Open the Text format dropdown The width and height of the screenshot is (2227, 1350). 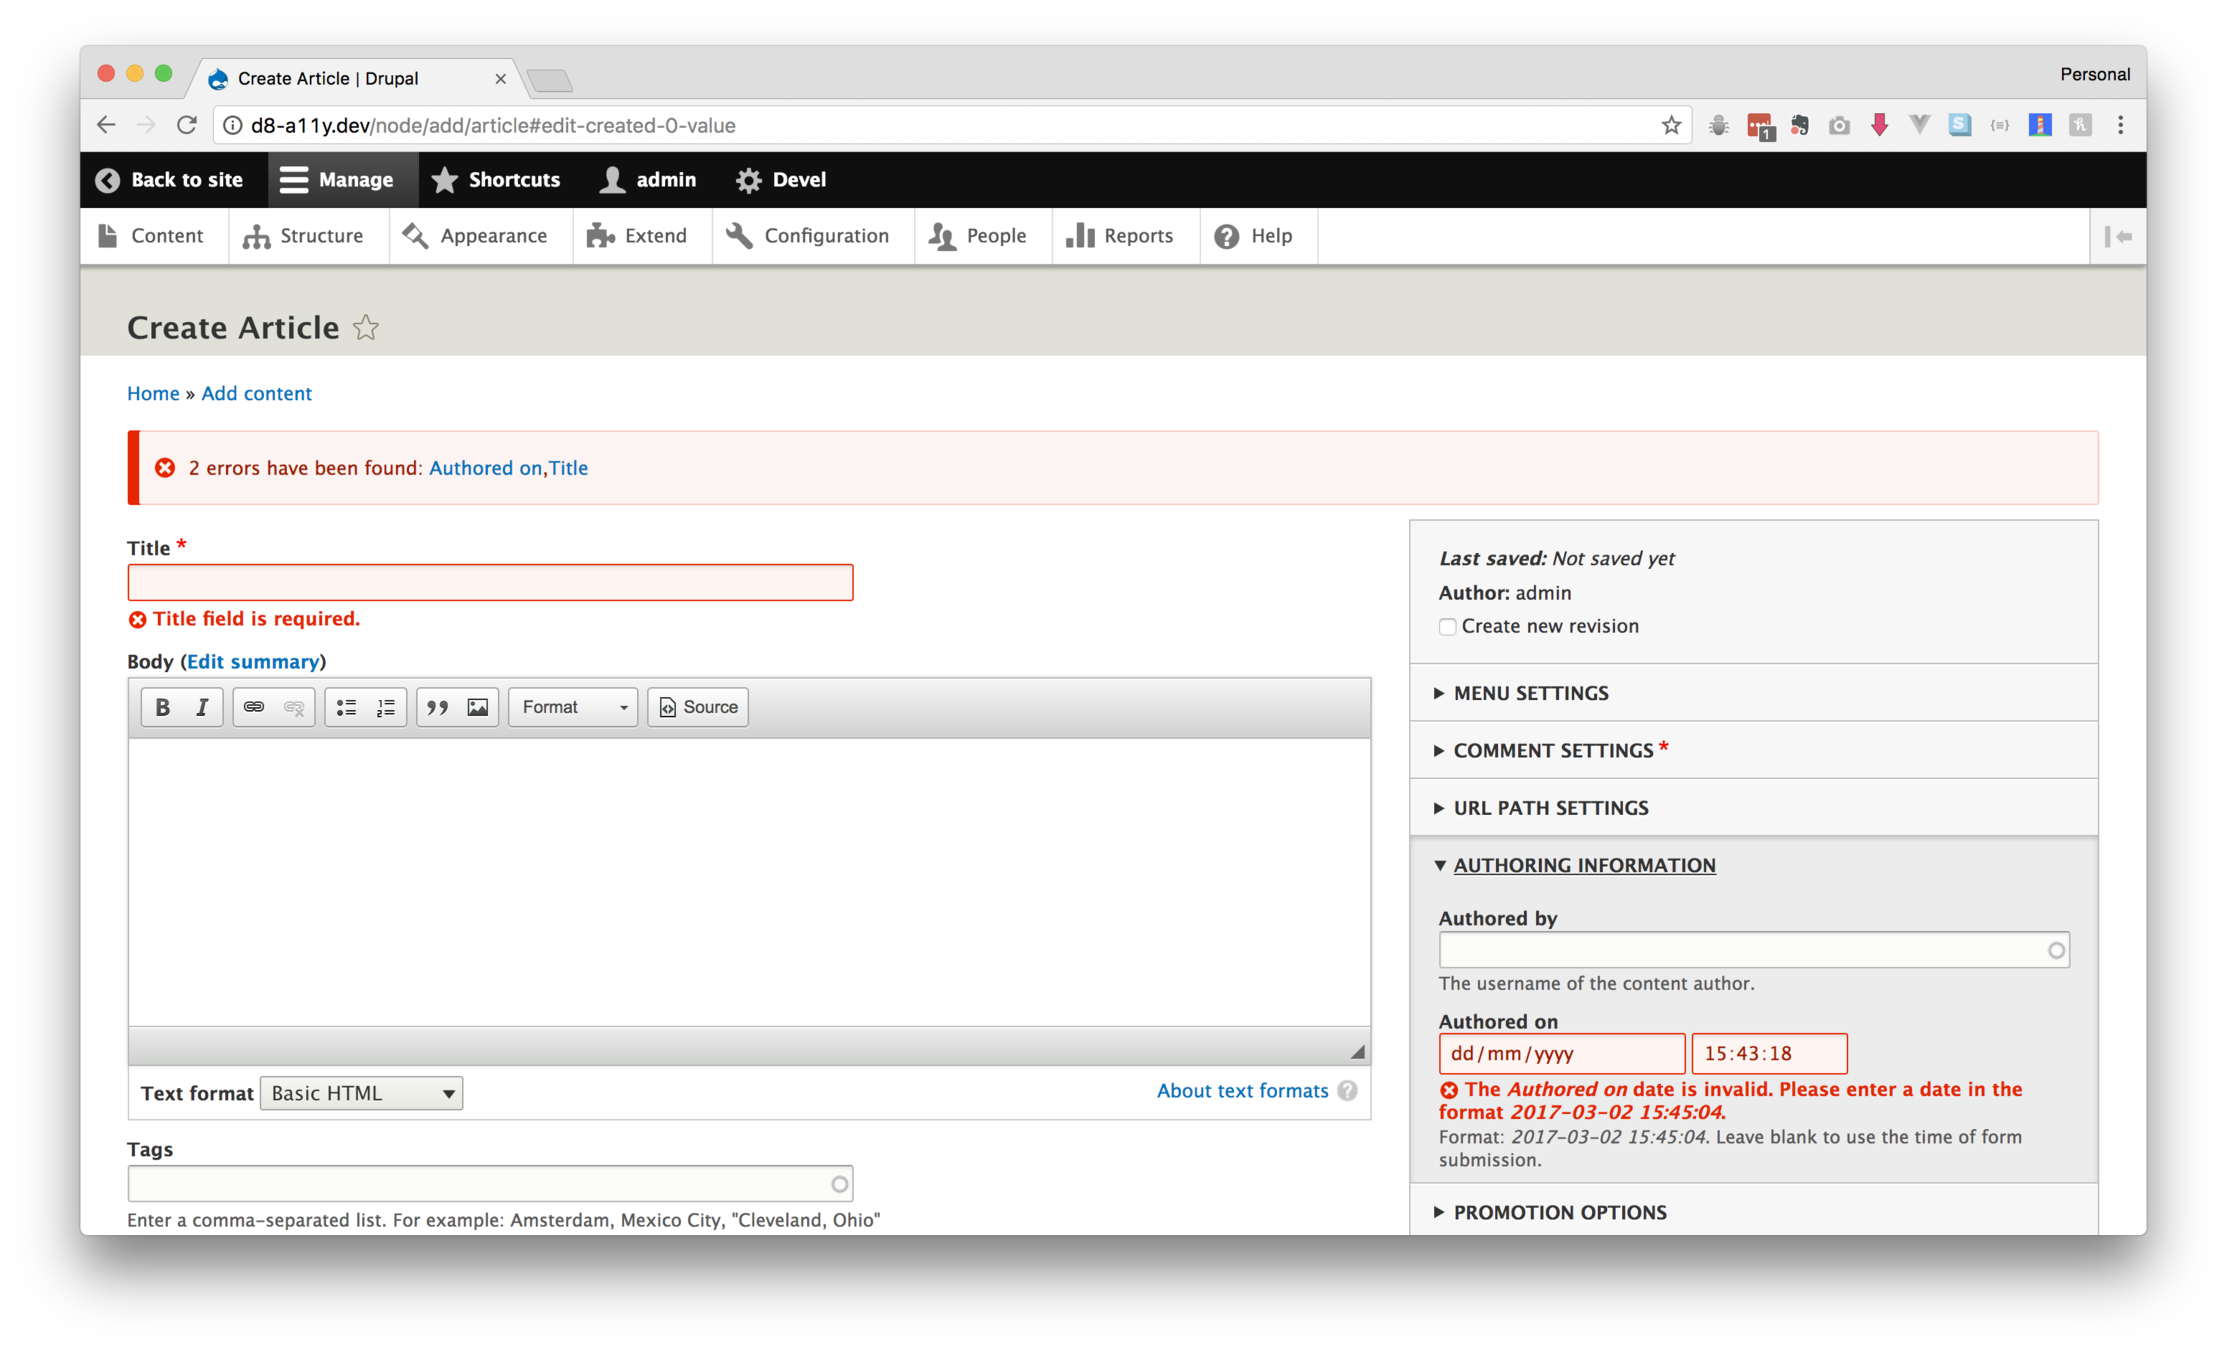pos(361,1093)
